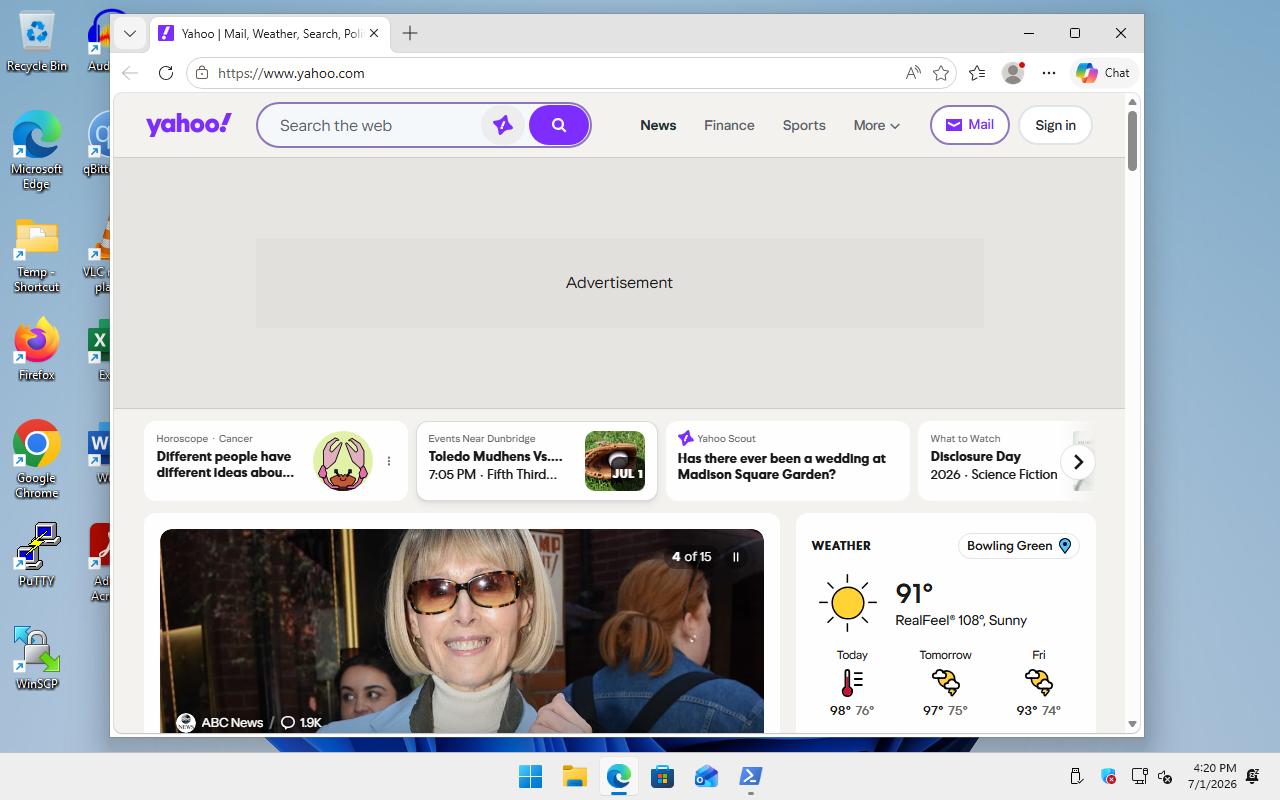Click the Safely Remove Hardware tray icon
Viewport: 1280px width, 800px height.
pyautogui.click(x=1077, y=776)
